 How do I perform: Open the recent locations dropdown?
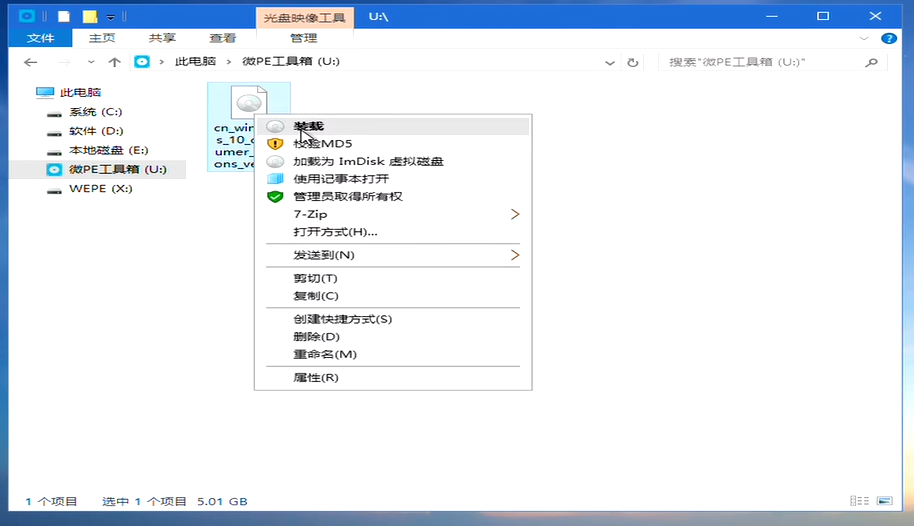point(91,62)
